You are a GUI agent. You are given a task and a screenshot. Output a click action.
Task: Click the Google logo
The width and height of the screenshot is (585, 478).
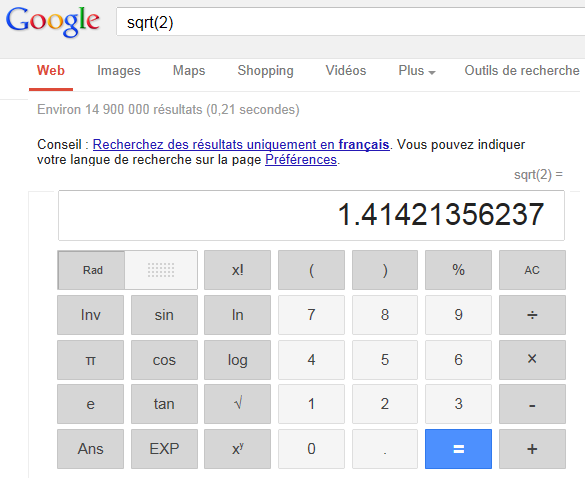pyautogui.click(x=53, y=22)
